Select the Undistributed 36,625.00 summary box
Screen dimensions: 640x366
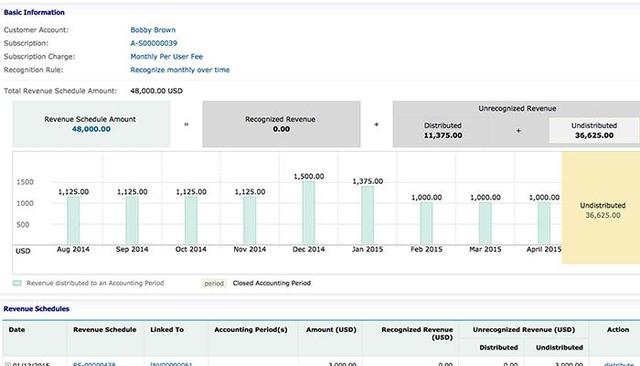(x=594, y=131)
